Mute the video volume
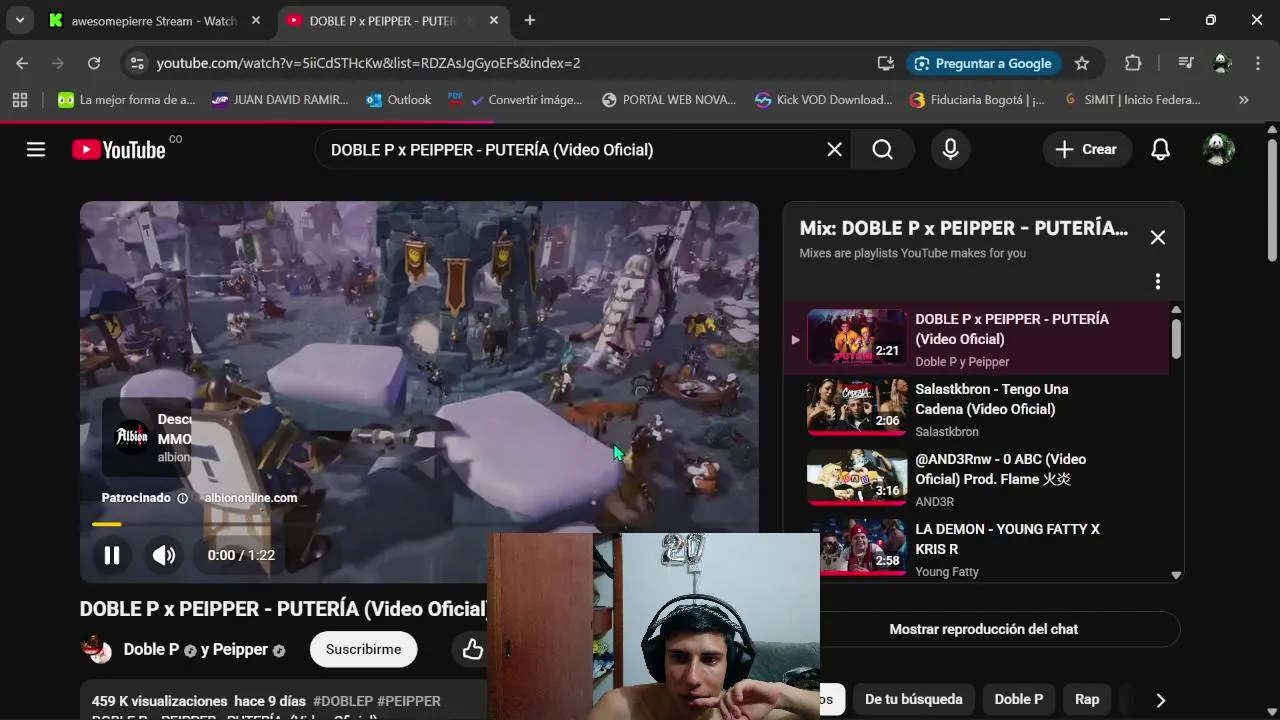The width and height of the screenshot is (1280, 720). (x=163, y=555)
